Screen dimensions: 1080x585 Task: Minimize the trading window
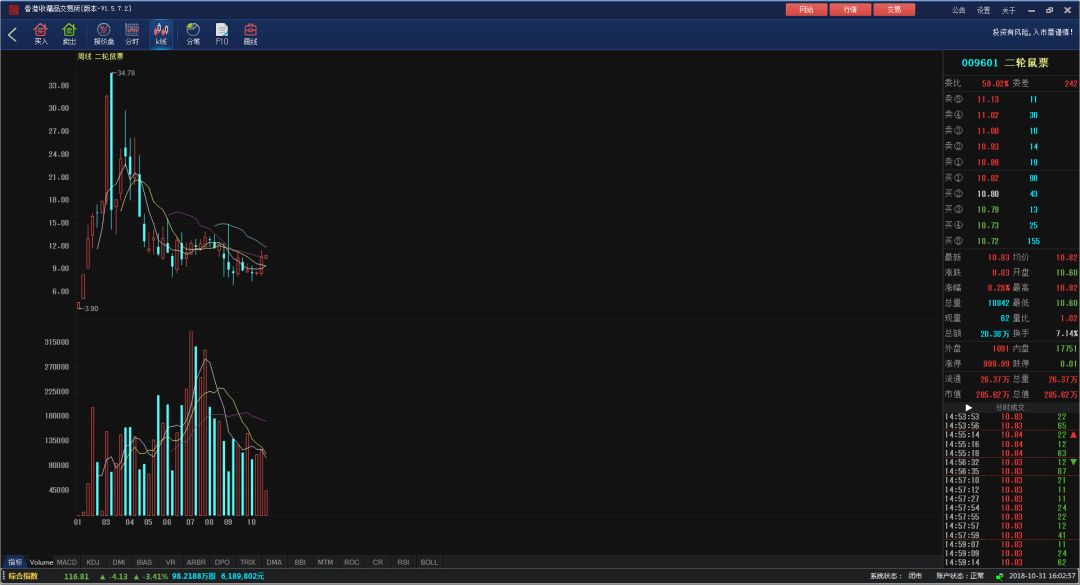[1031, 10]
